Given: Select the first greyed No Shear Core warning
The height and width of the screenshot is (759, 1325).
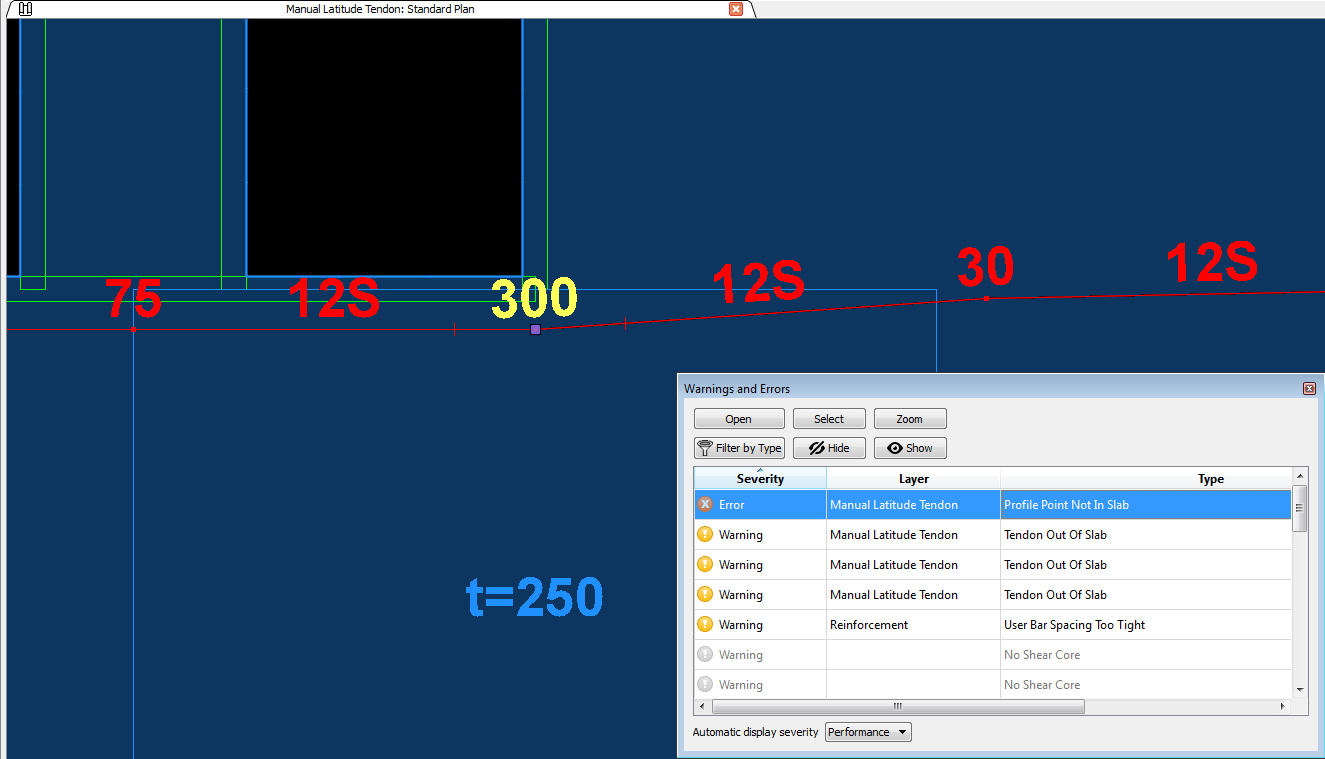Looking at the screenshot, I should click(993, 655).
